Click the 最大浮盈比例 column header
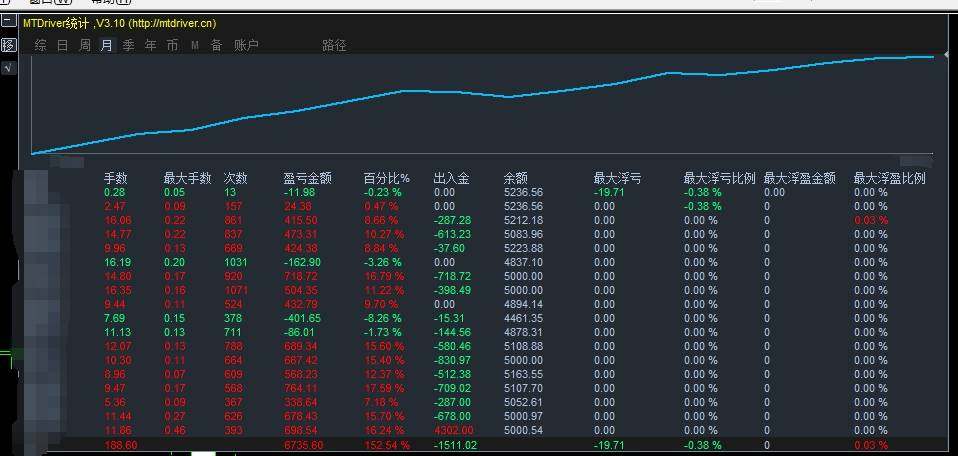Viewport: 958px width, 456px height. pos(889,178)
